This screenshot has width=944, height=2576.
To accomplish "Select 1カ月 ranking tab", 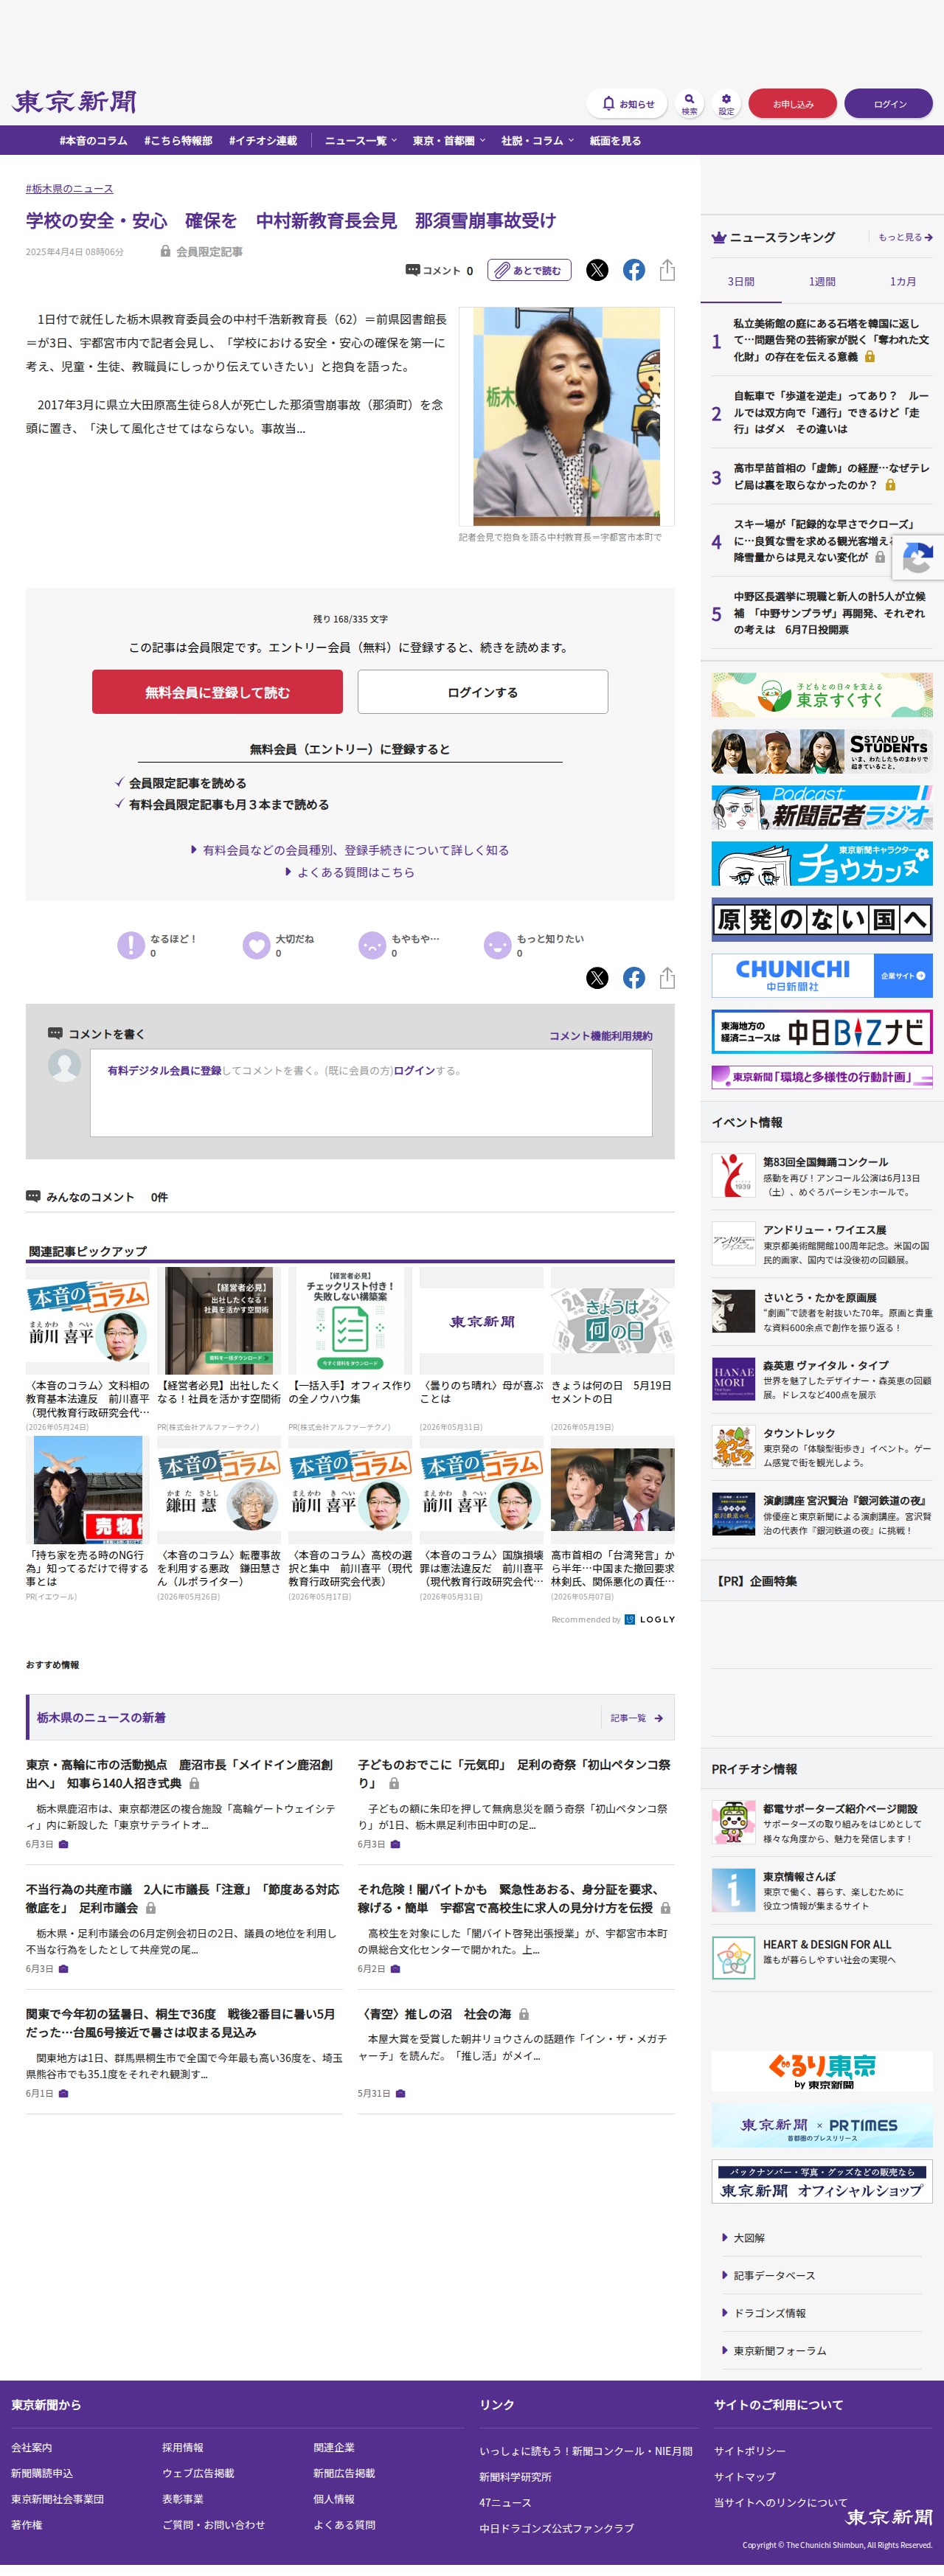I will coord(903,282).
